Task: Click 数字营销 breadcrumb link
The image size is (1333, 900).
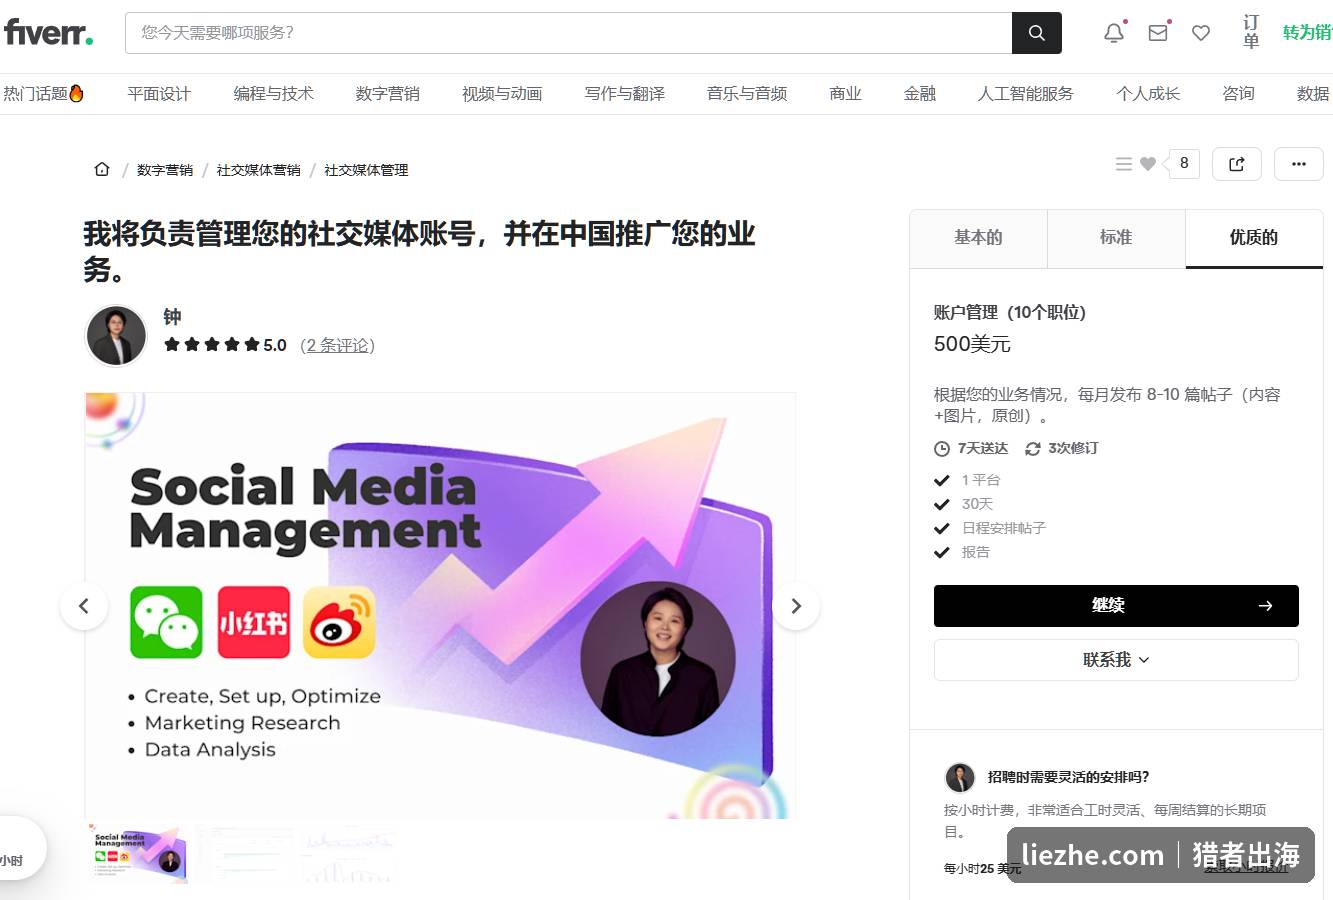Action: point(165,170)
